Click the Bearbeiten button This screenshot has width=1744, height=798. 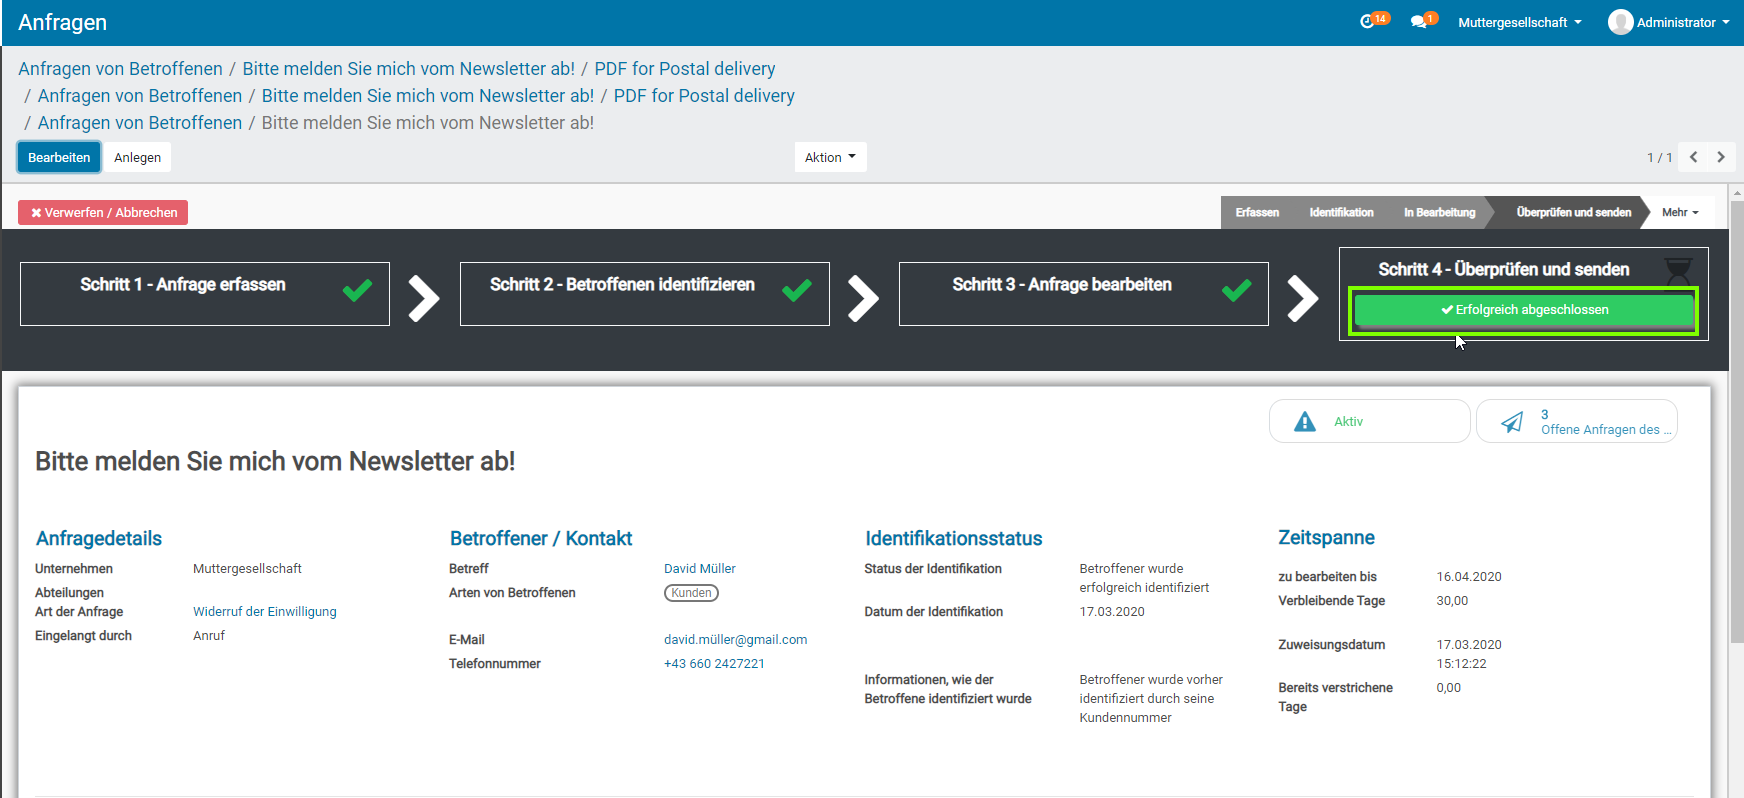pyautogui.click(x=59, y=157)
